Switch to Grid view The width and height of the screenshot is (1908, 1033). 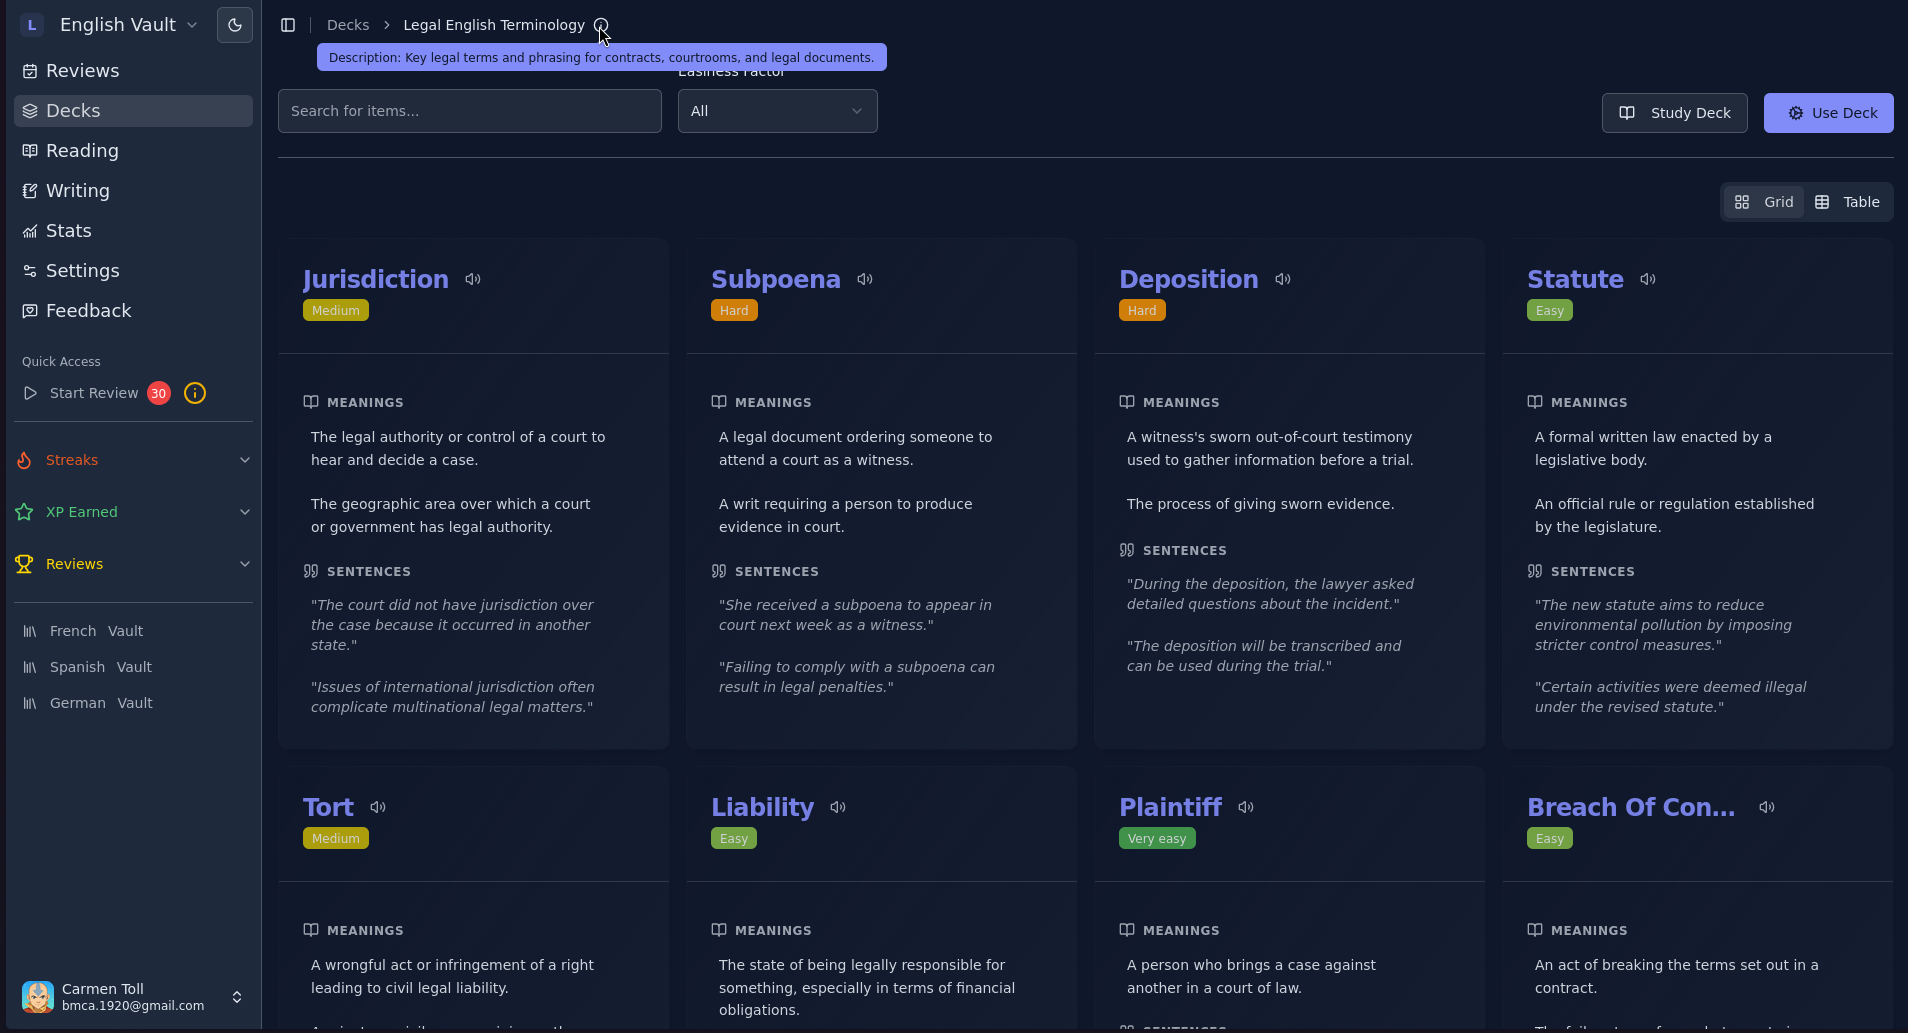[1762, 201]
